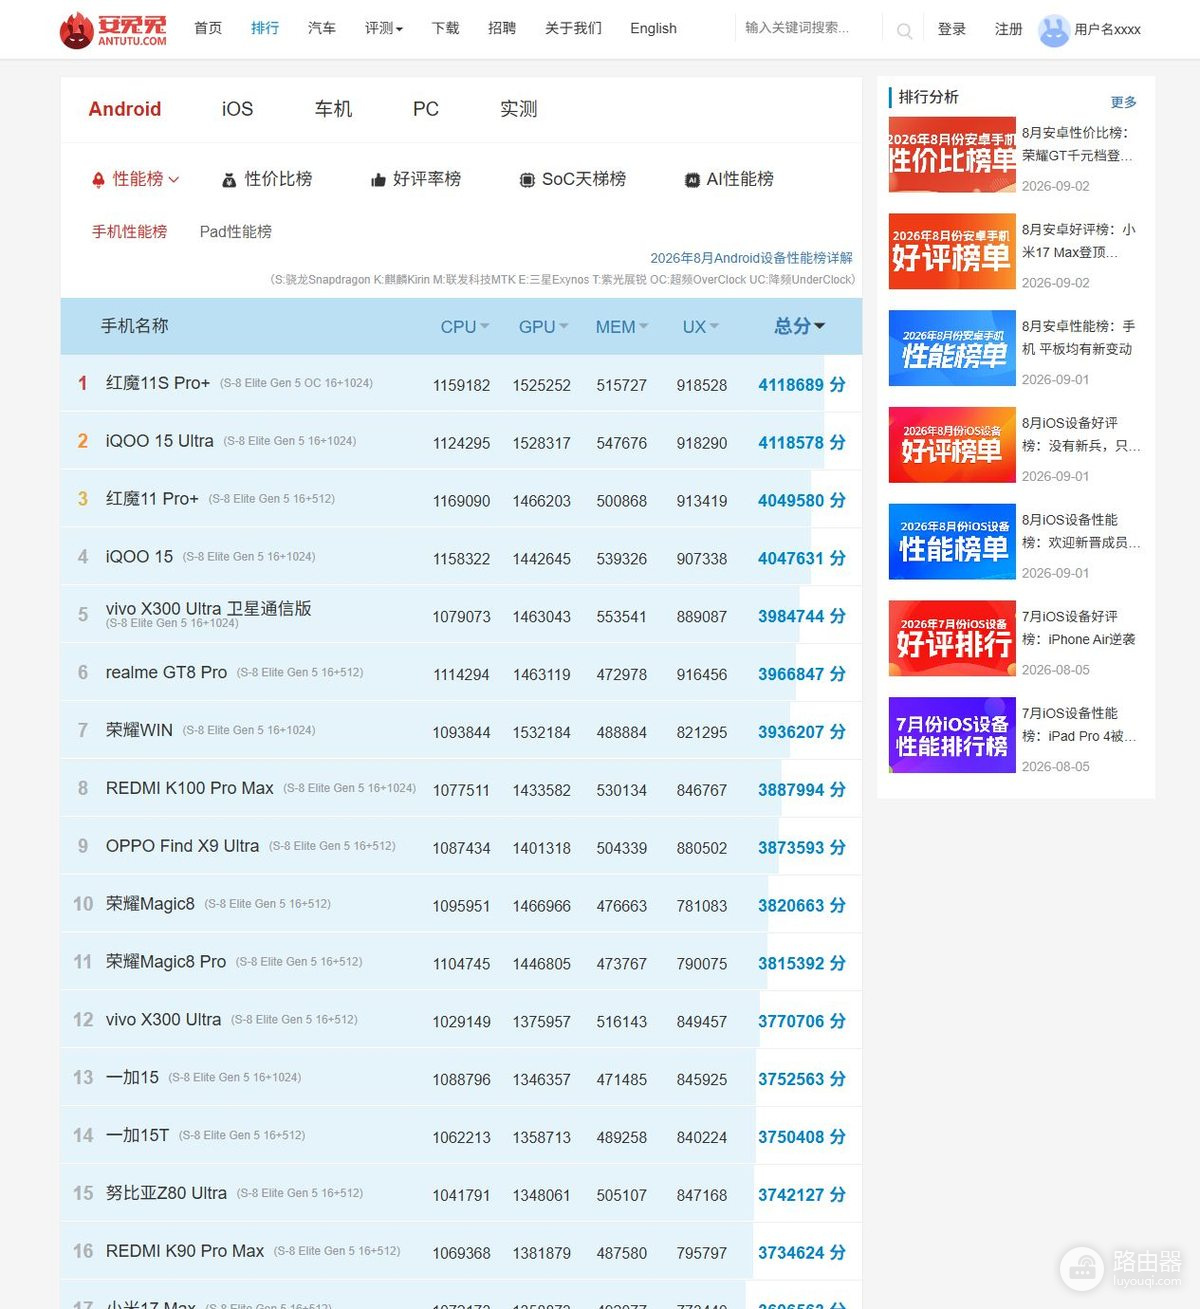Click 更多 in 排行分析
This screenshot has width=1200, height=1309.
point(1124,102)
